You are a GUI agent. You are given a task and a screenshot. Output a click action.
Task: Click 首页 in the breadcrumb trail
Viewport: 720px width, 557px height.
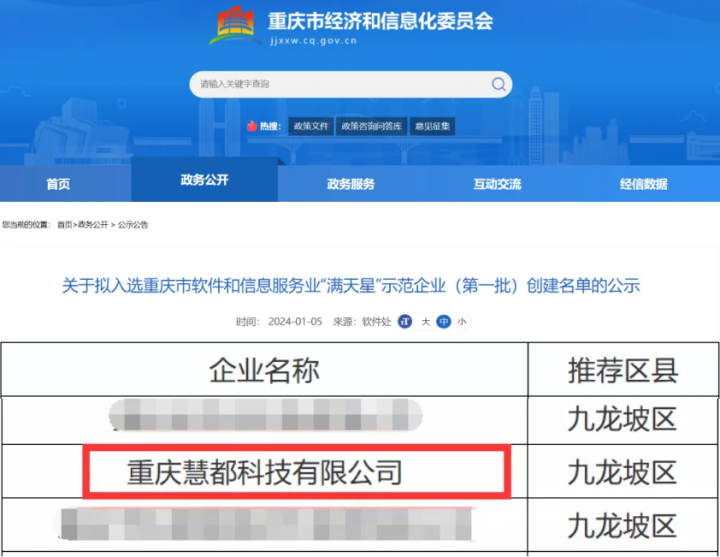click(x=65, y=225)
